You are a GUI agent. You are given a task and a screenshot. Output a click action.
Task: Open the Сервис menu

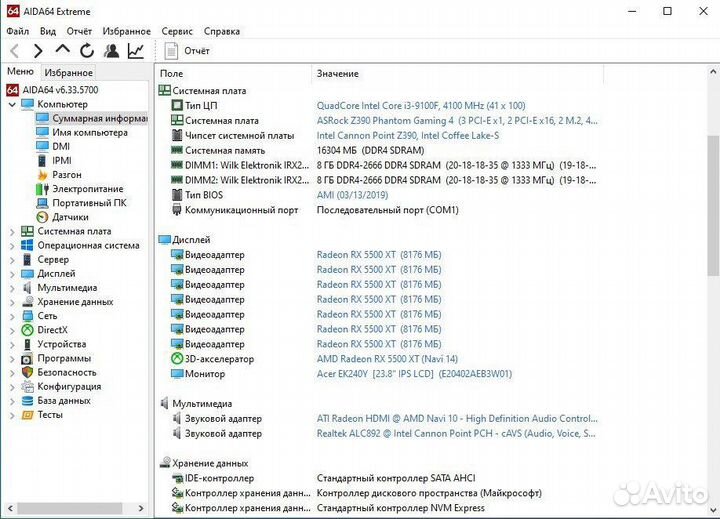point(177,31)
